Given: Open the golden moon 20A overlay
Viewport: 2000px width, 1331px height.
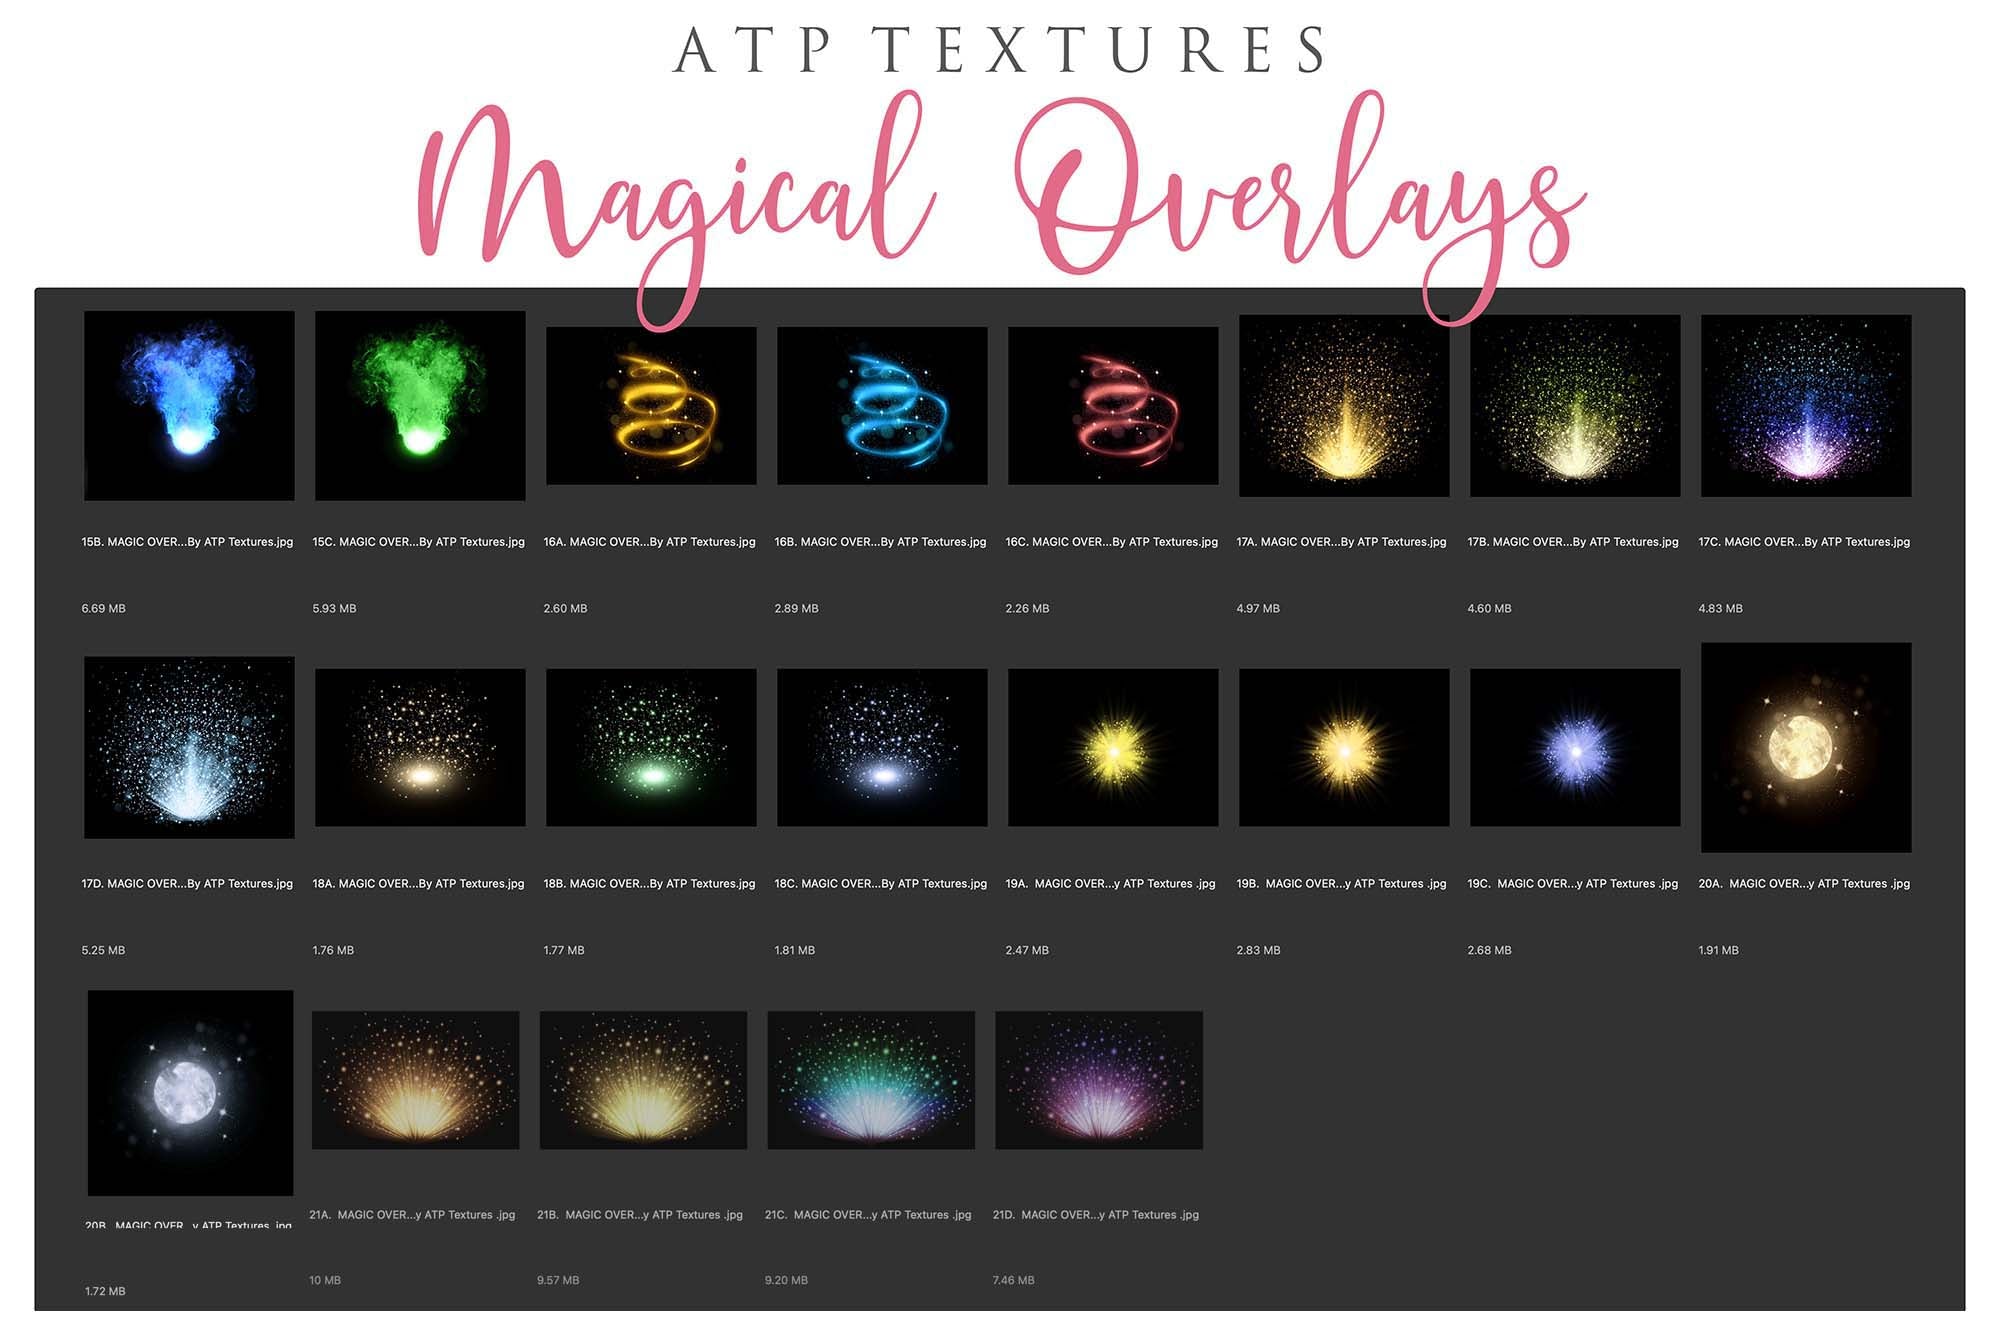Looking at the screenshot, I should 1806,747.
